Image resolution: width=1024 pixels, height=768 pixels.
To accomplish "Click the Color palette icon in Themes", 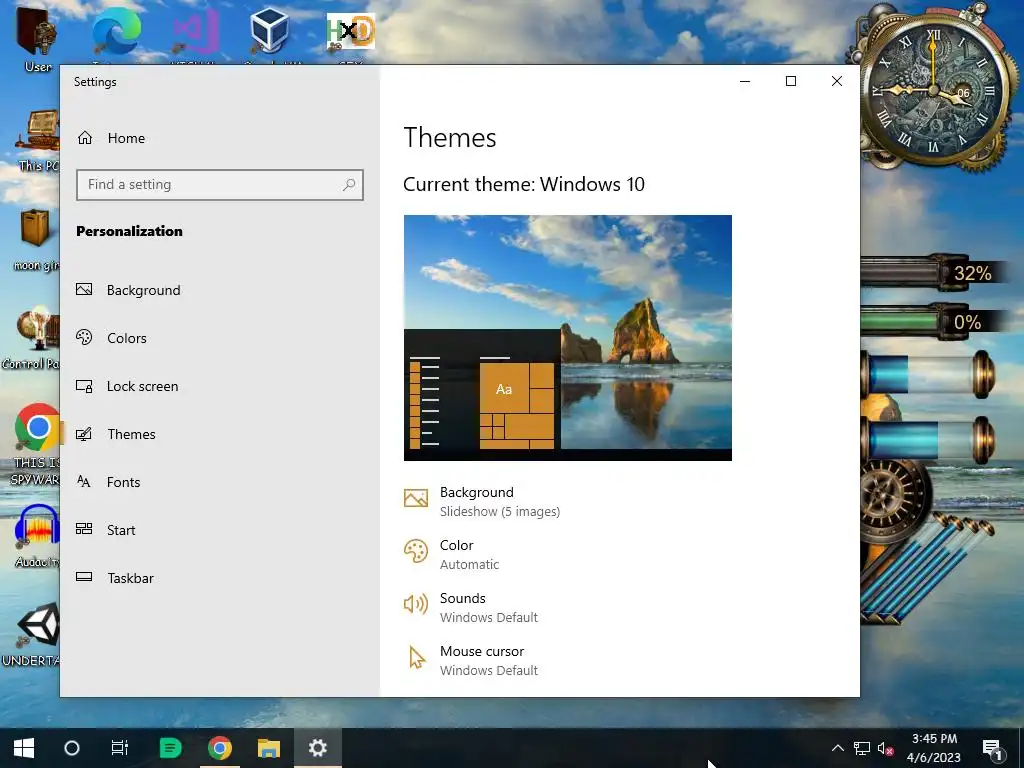I will click(416, 551).
